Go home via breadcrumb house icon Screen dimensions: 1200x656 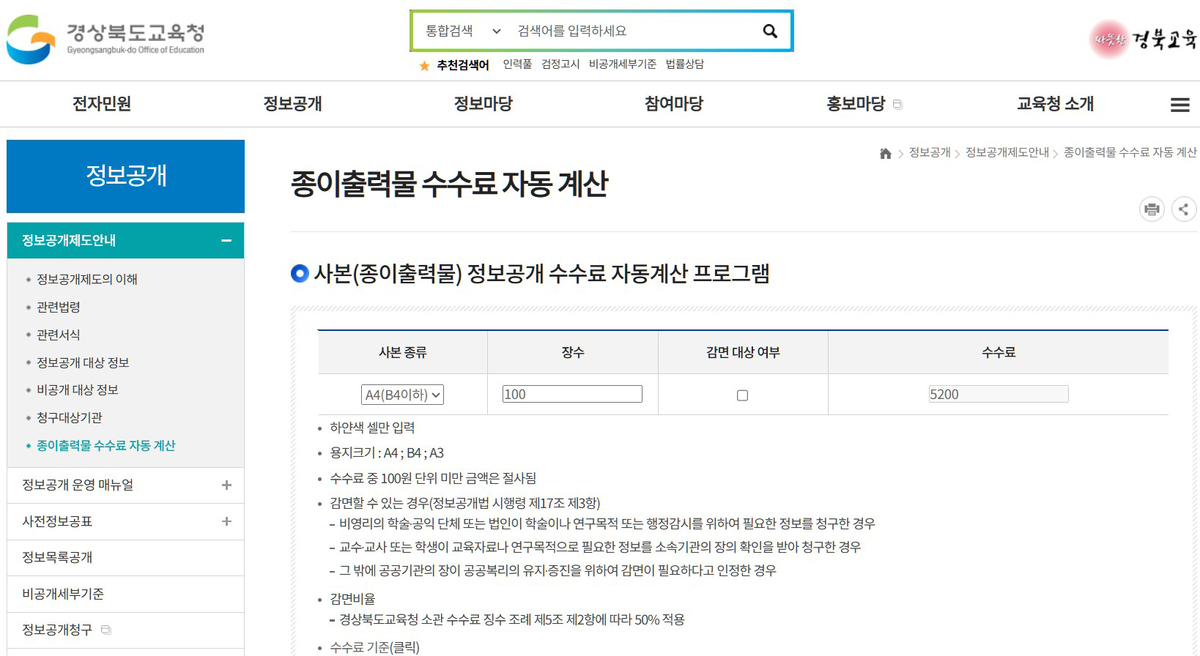[x=885, y=153]
